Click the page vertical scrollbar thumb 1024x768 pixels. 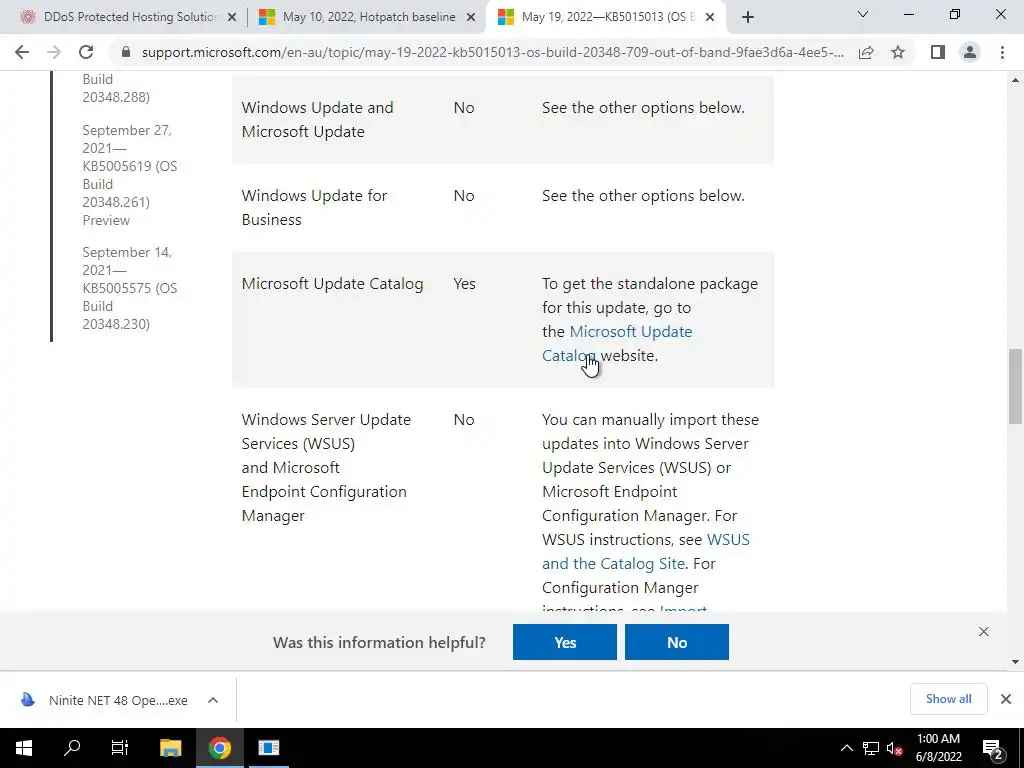pos(1015,387)
